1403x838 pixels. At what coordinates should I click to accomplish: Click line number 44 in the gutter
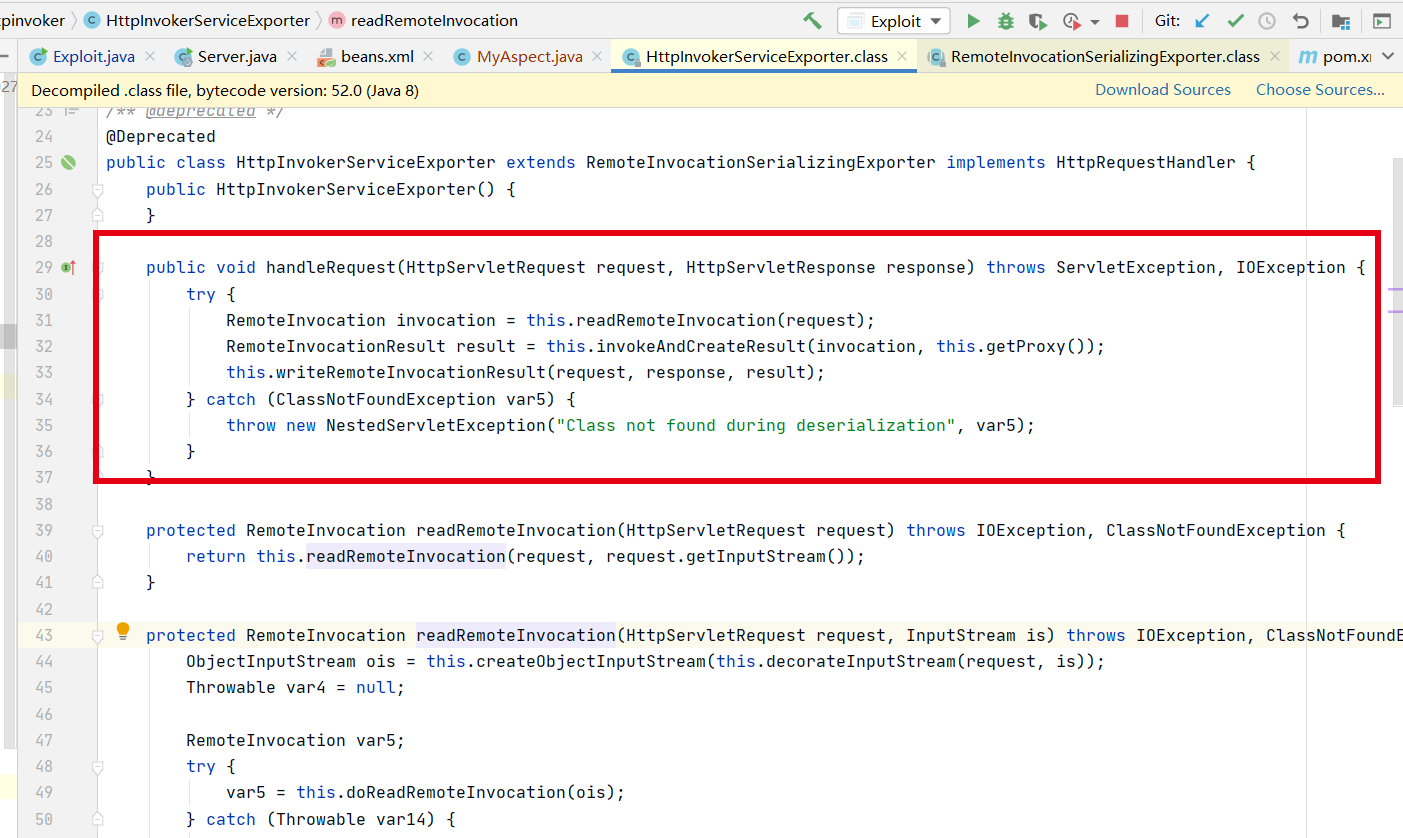pyautogui.click(x=43, y=661)
